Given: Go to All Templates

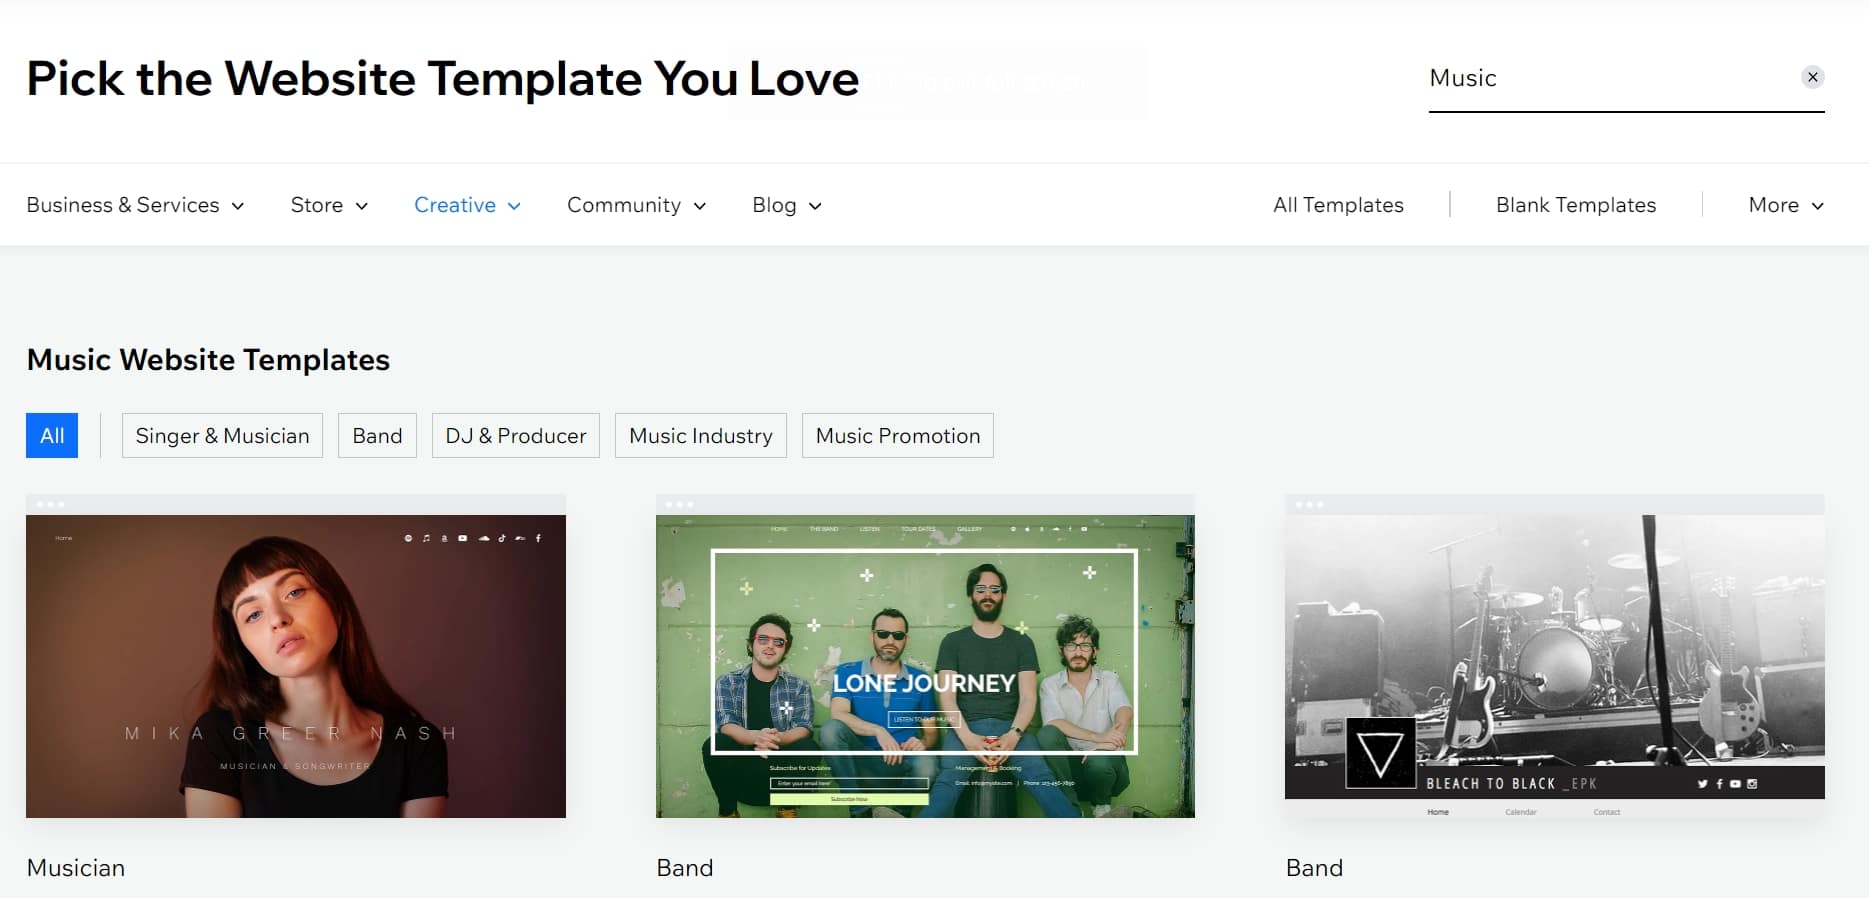Looking at the screenshot, I should coord(1338,205).
